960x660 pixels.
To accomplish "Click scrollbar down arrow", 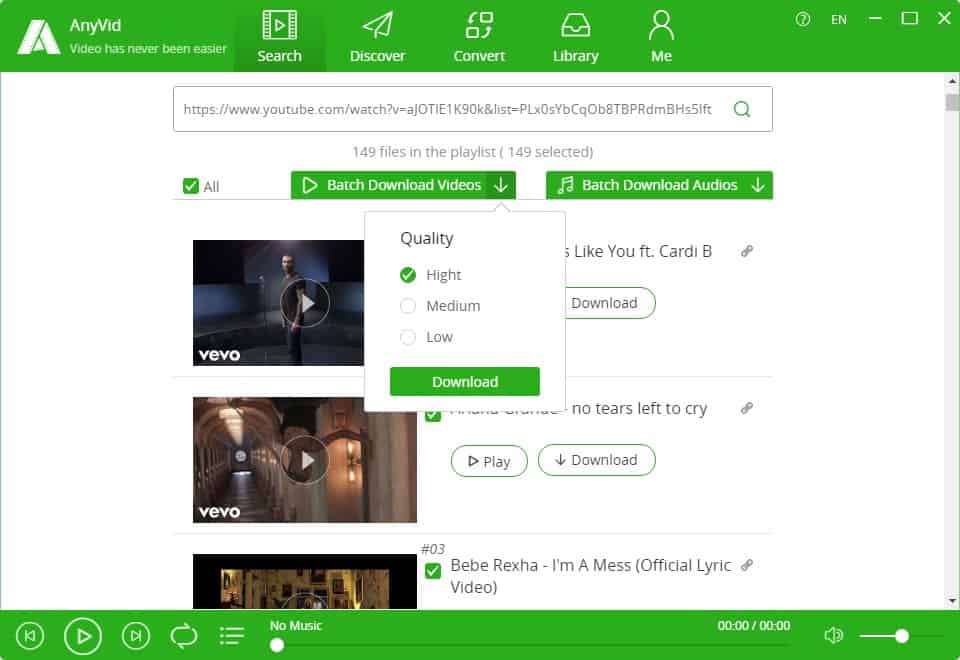I will [x=952, y=601].
